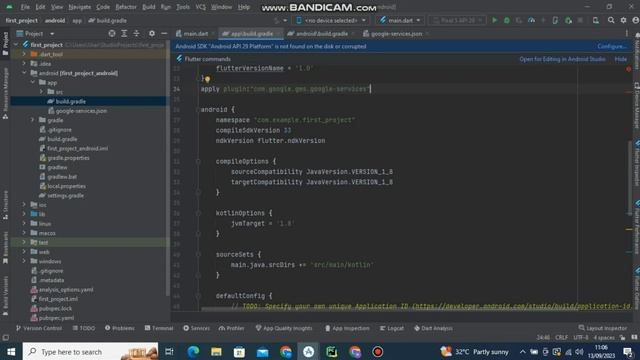Image resolution: width=640 pixels, height=360 pixels.
Task: Open App Quality Insights tool window
Action: pos(284,328)
